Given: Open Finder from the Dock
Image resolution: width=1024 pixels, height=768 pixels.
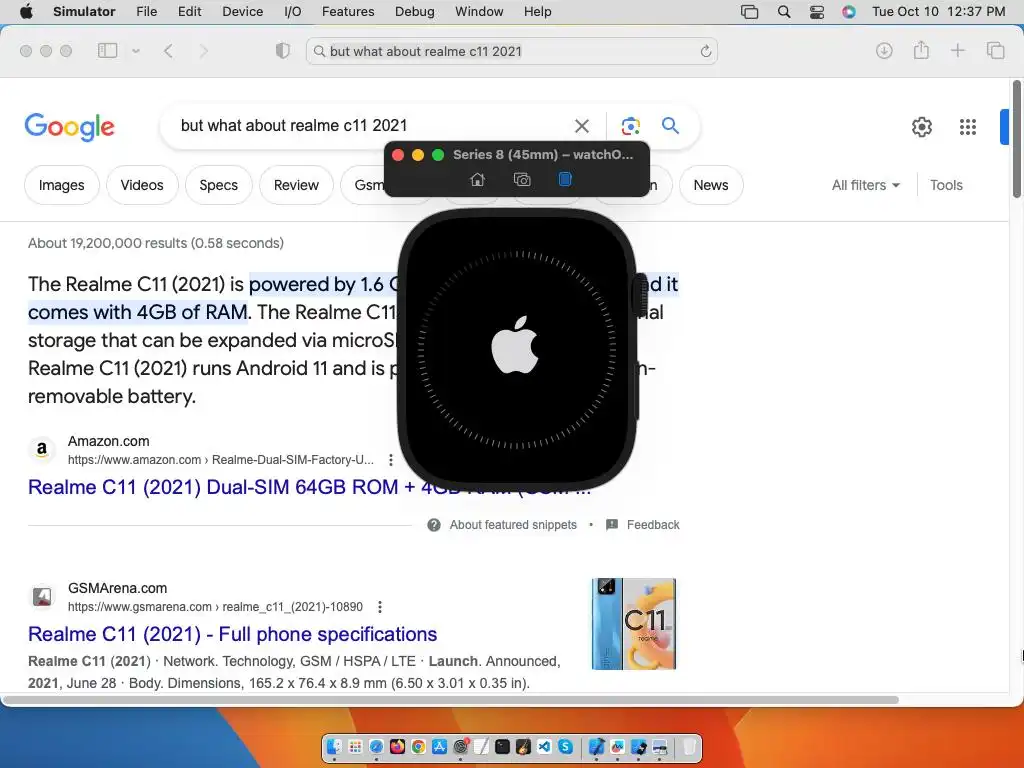Looking at the screenshot, I should coord(334,746).
